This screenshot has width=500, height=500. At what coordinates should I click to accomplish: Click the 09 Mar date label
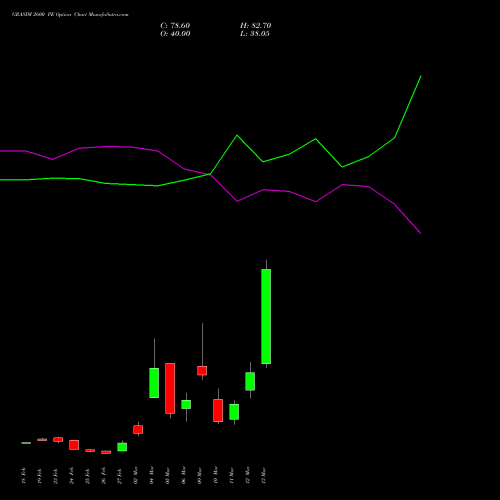200,476
